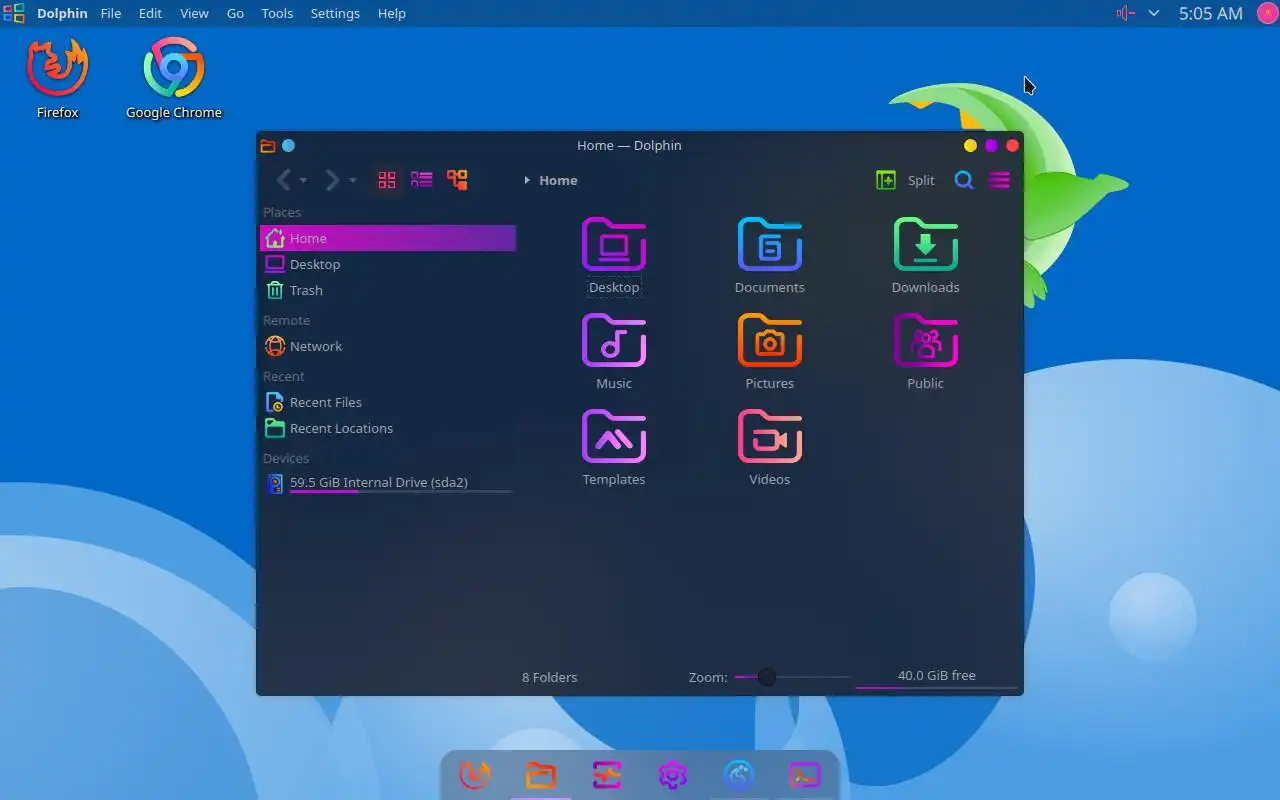Click the 8 Folders status text
This screenshot has height=800, width=1280.
[549, 677]
